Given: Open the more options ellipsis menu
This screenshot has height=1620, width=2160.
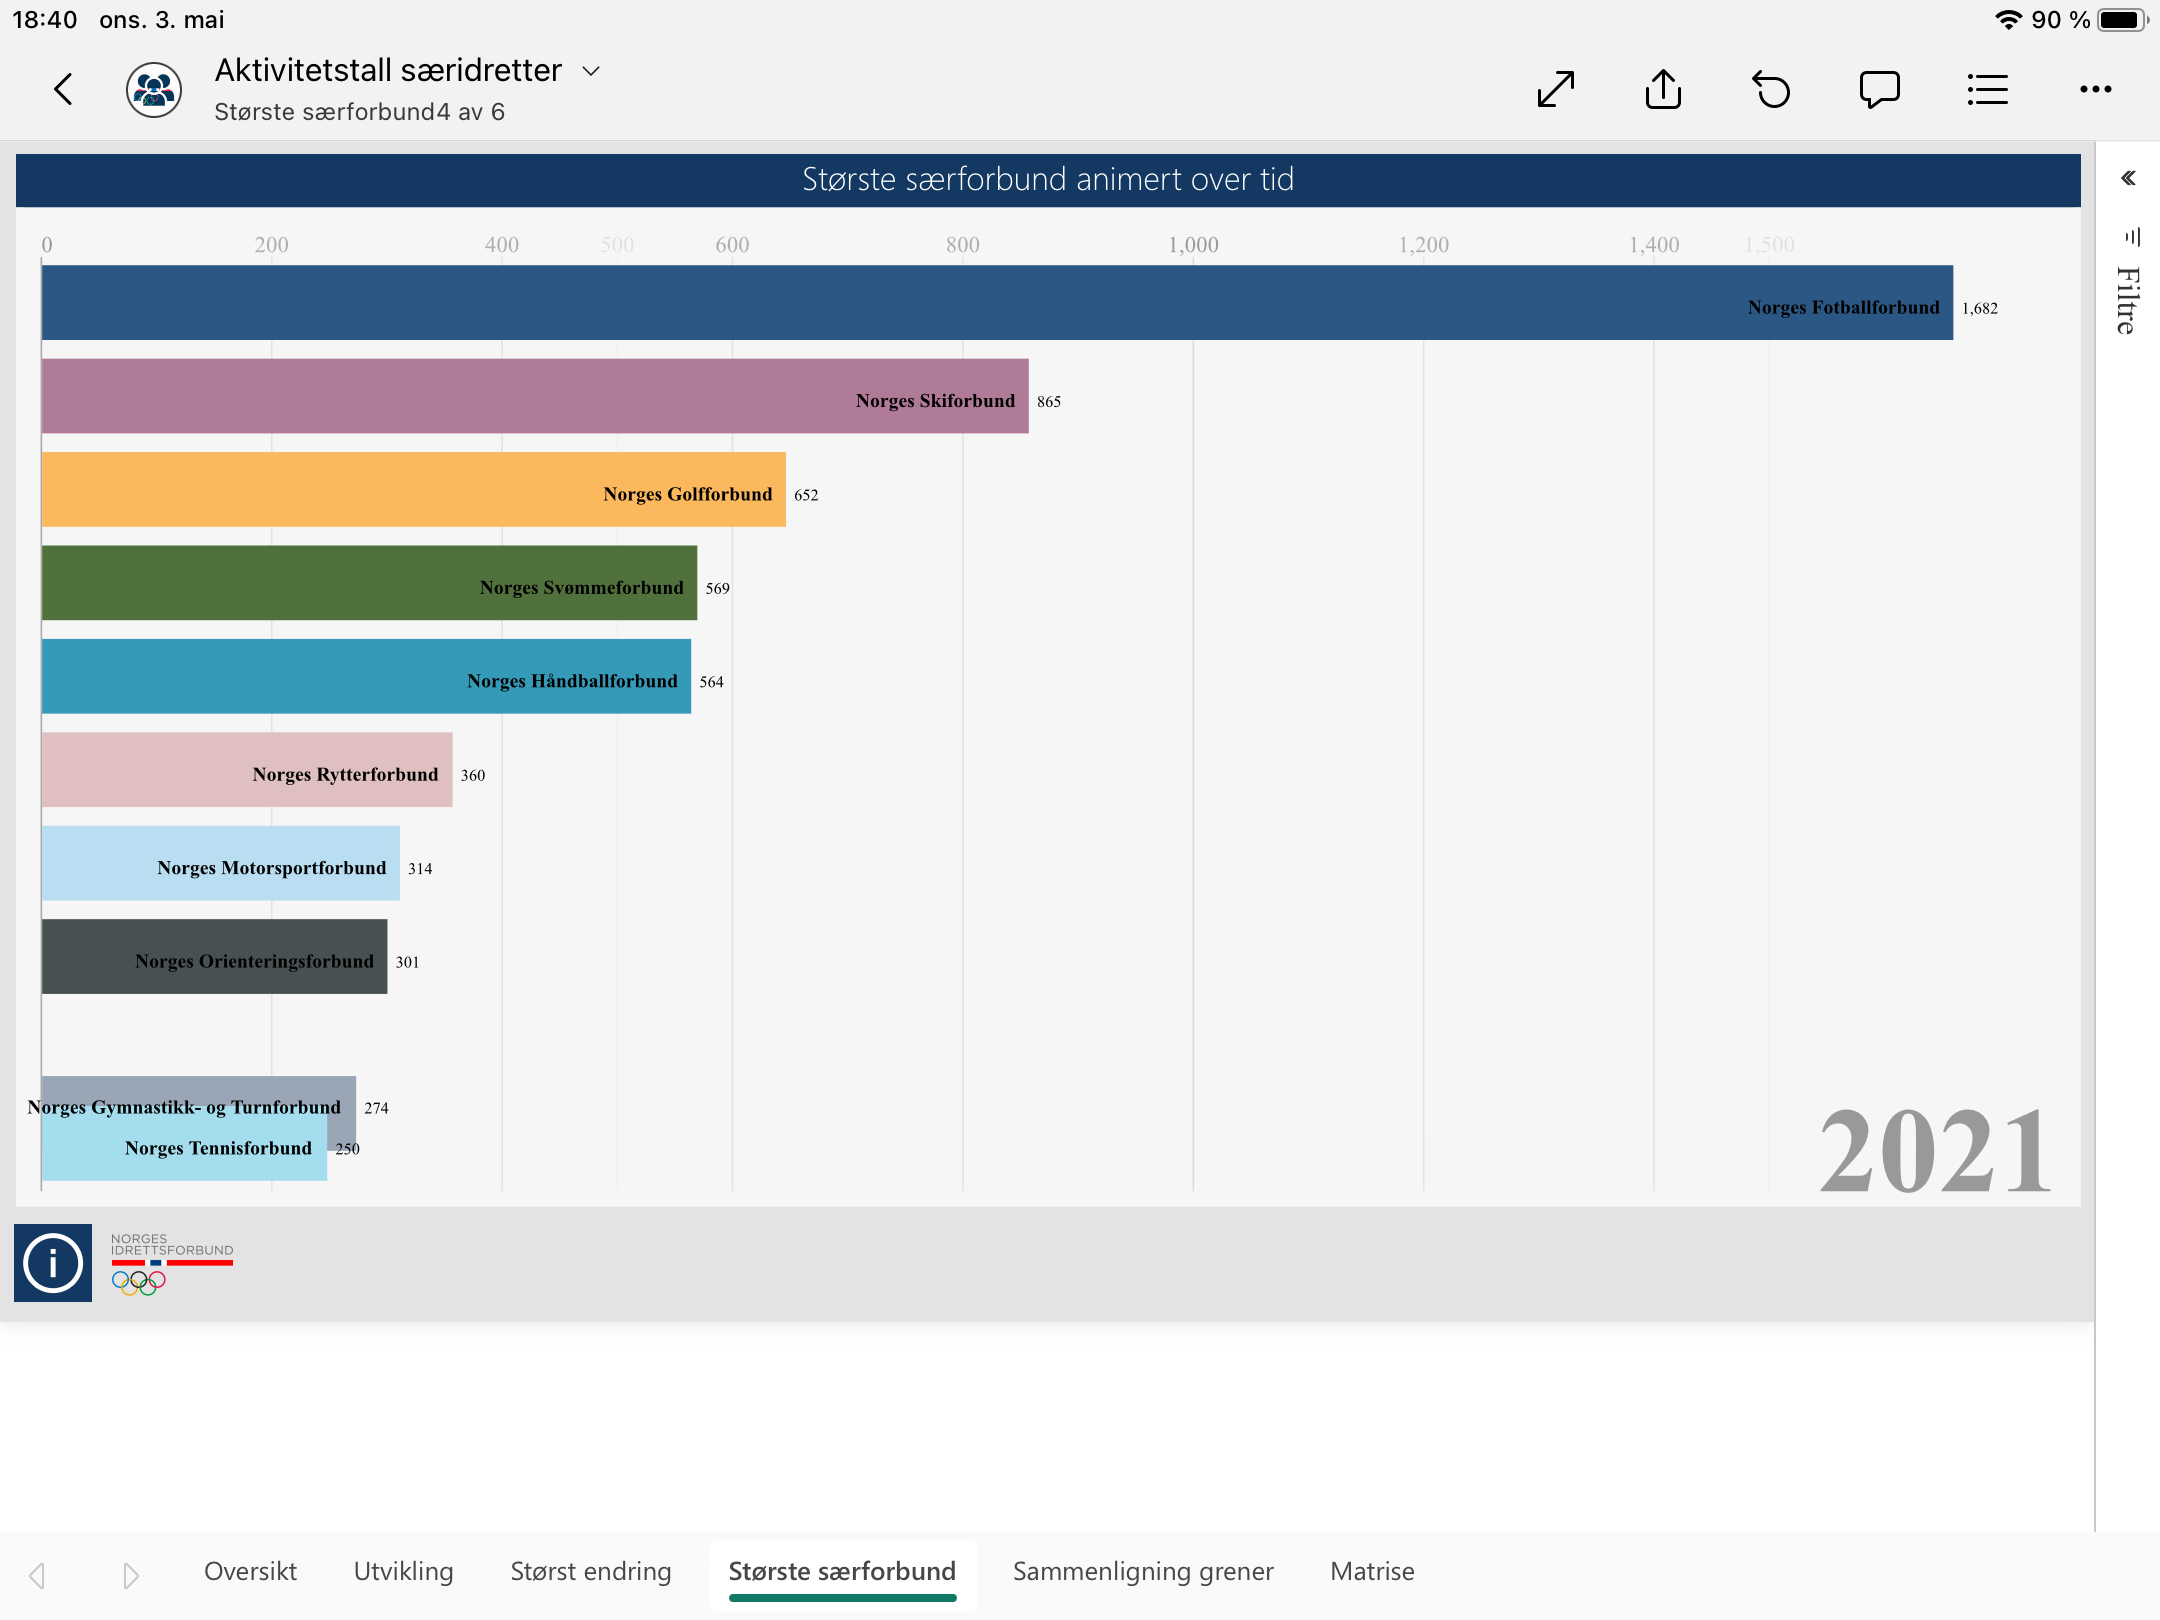Looking at the screenshot, I should point(2096,90).
